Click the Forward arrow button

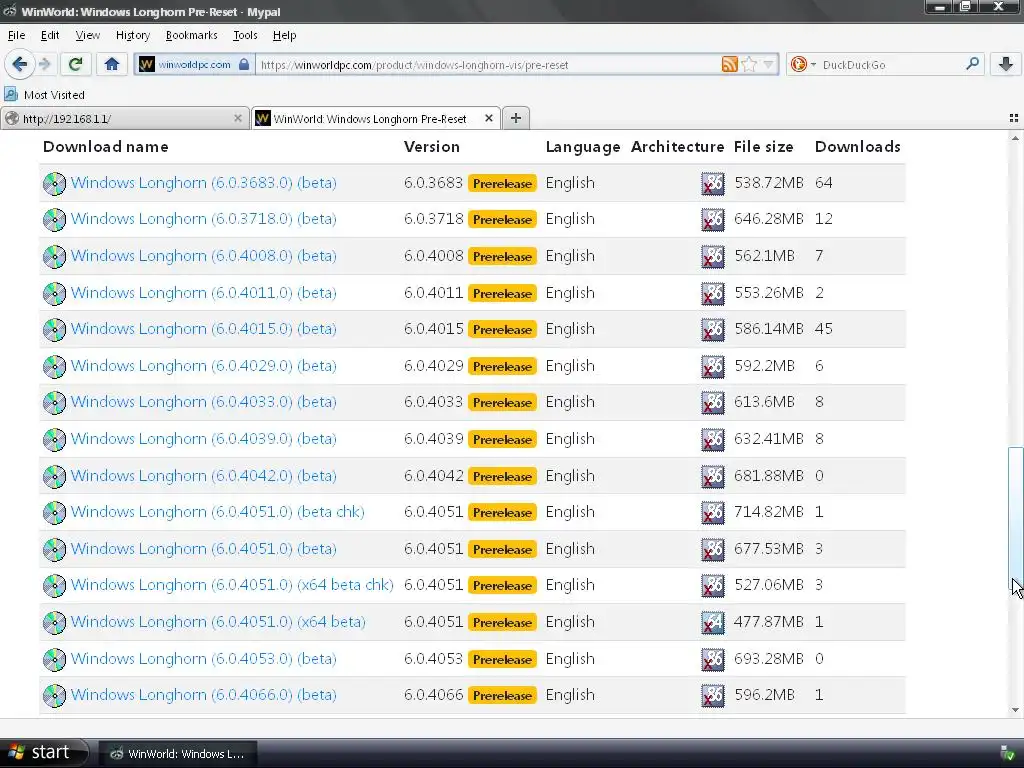(x=44, y=64)
